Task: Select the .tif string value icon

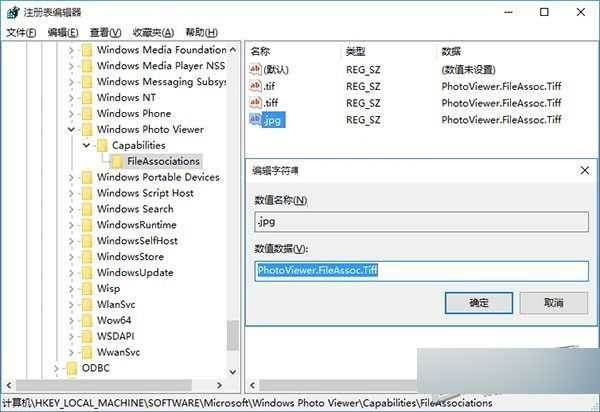Action: click(x=254, y=86)
